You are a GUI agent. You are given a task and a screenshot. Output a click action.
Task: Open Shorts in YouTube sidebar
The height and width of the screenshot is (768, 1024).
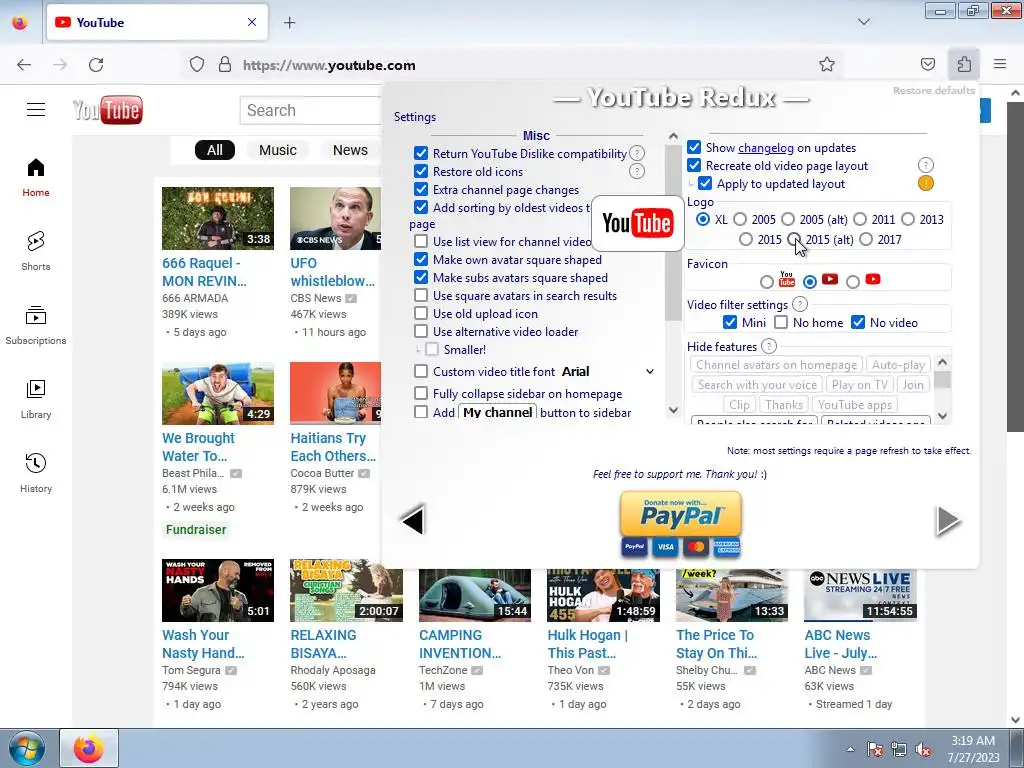pos(36,251)
